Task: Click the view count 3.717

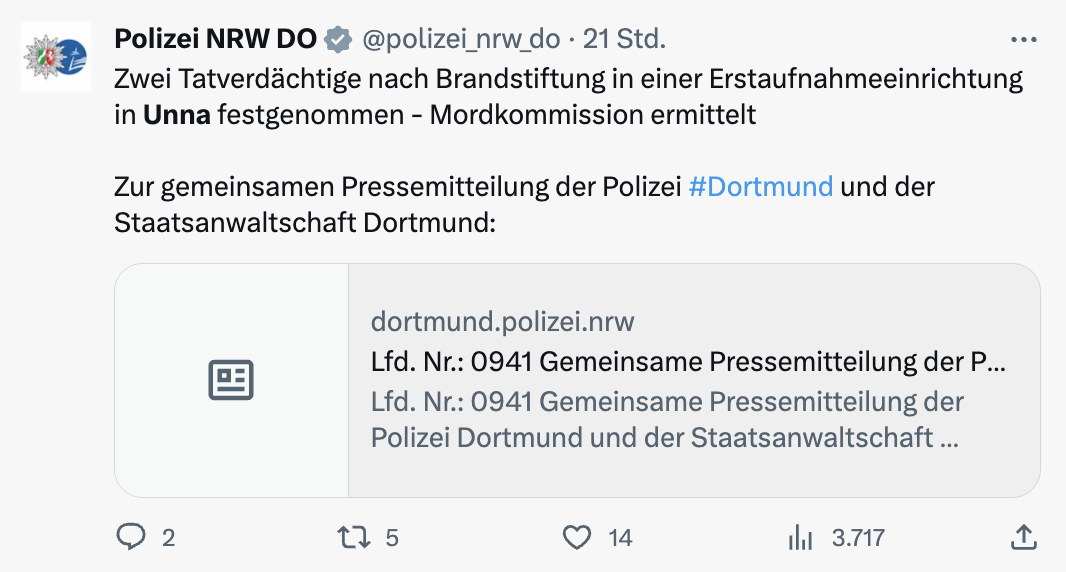Action: pos(858,538)
